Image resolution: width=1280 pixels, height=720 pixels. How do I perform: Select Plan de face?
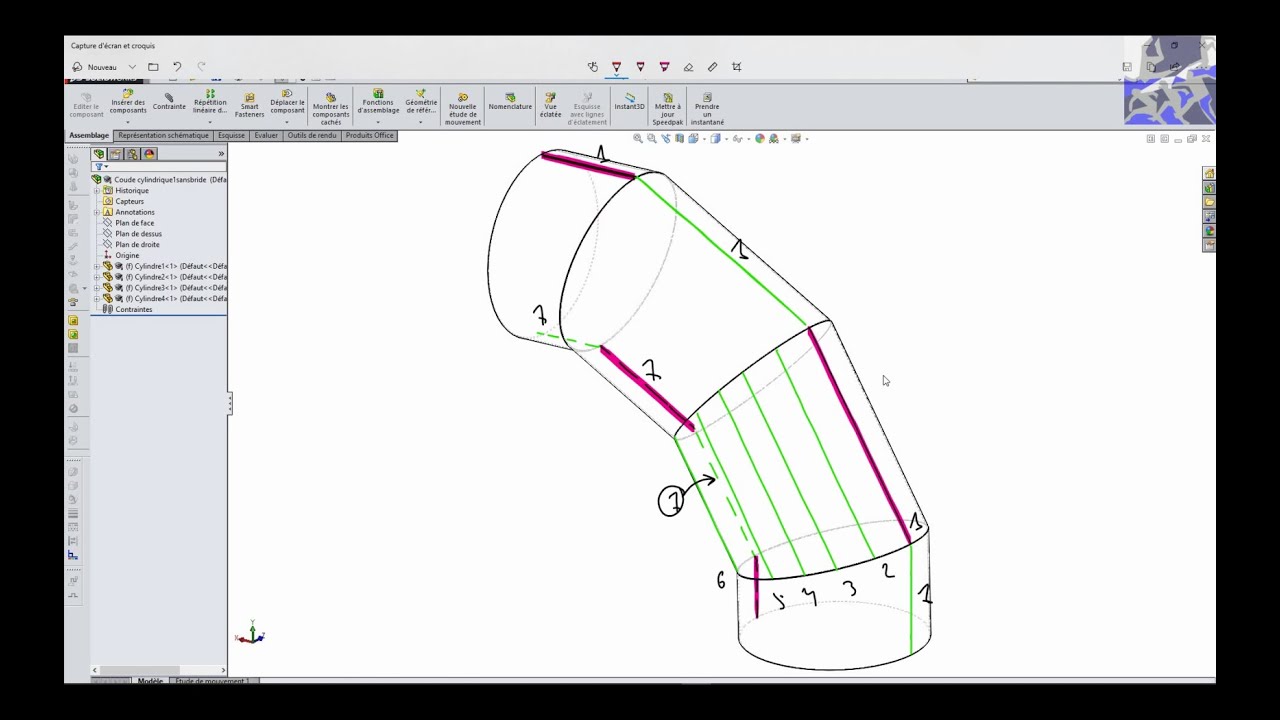[x=134, y=223]
